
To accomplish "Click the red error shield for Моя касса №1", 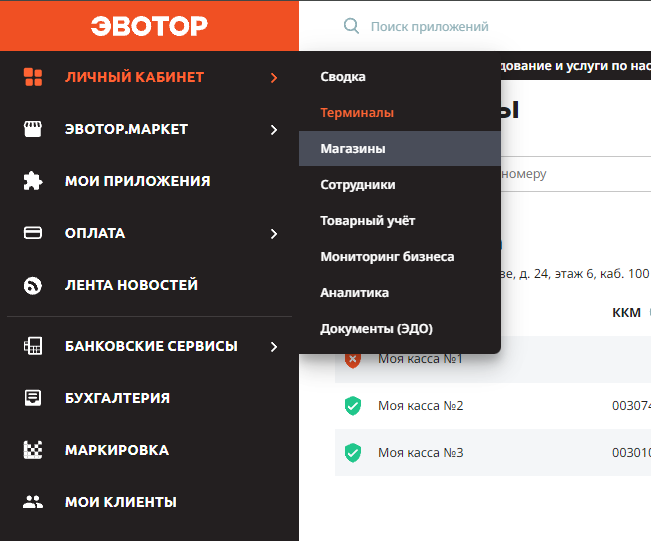I will click(x=352, y=360).
